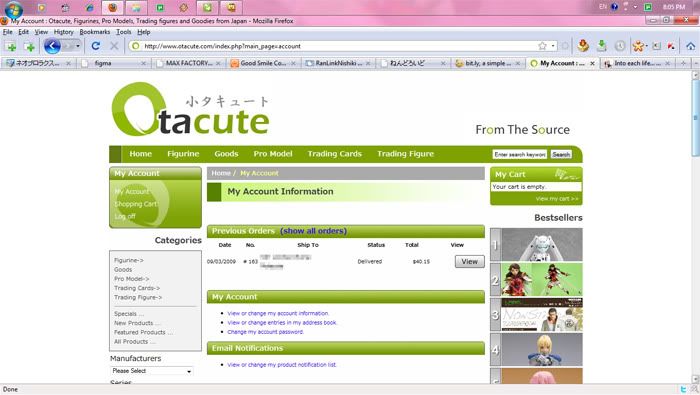Click the Home breadcrumb link
Screen dimensions: 700x395
[221, 173]
